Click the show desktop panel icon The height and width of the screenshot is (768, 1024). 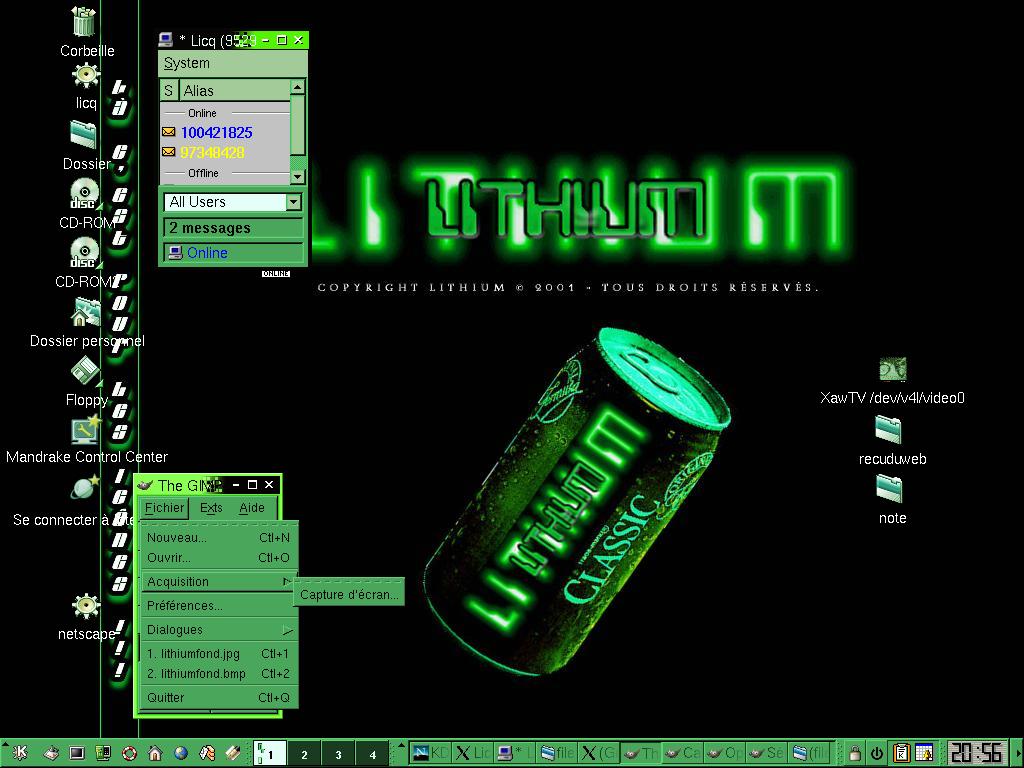click(51, 753)
